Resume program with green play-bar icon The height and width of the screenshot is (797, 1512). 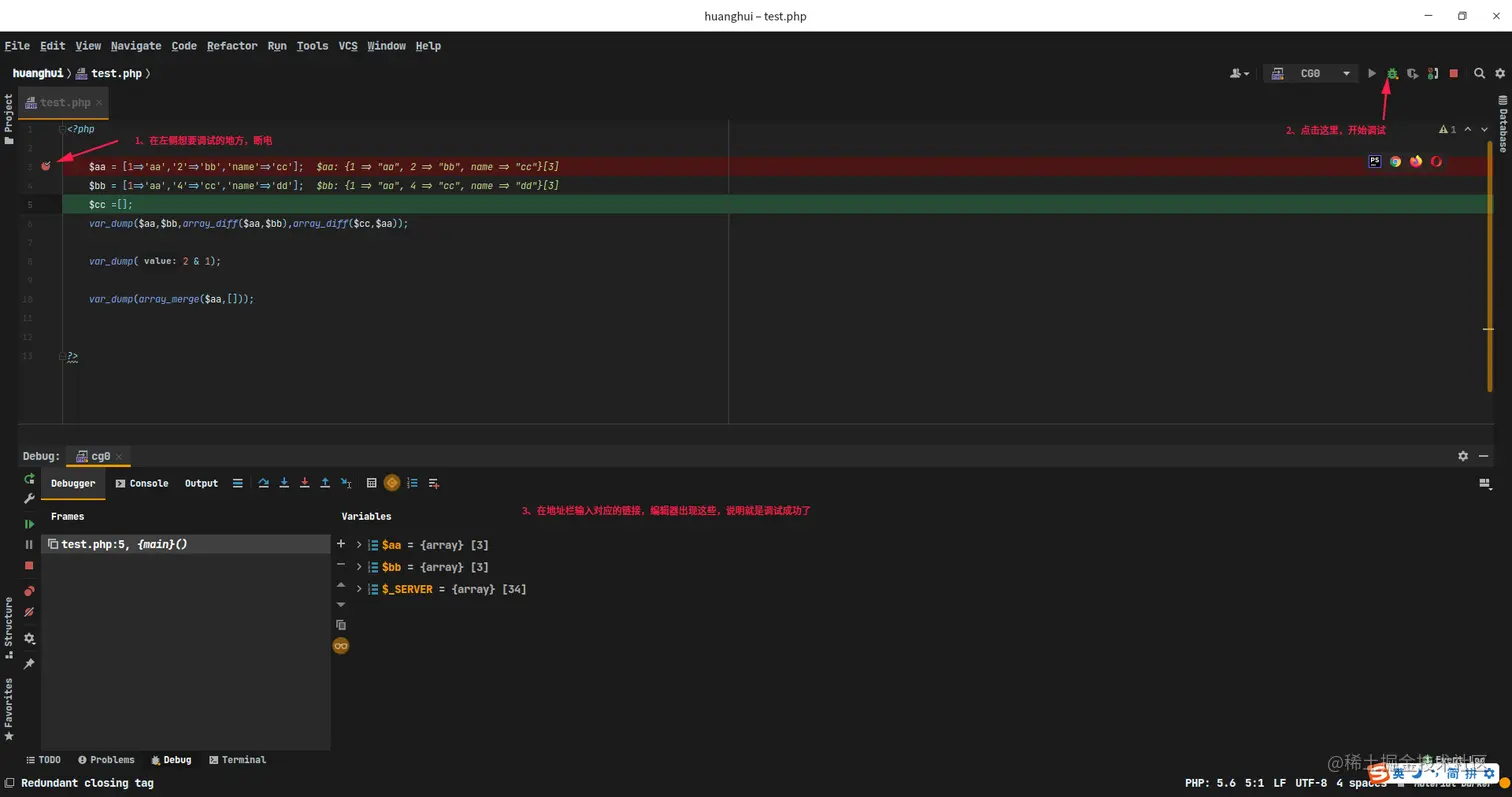29,524
